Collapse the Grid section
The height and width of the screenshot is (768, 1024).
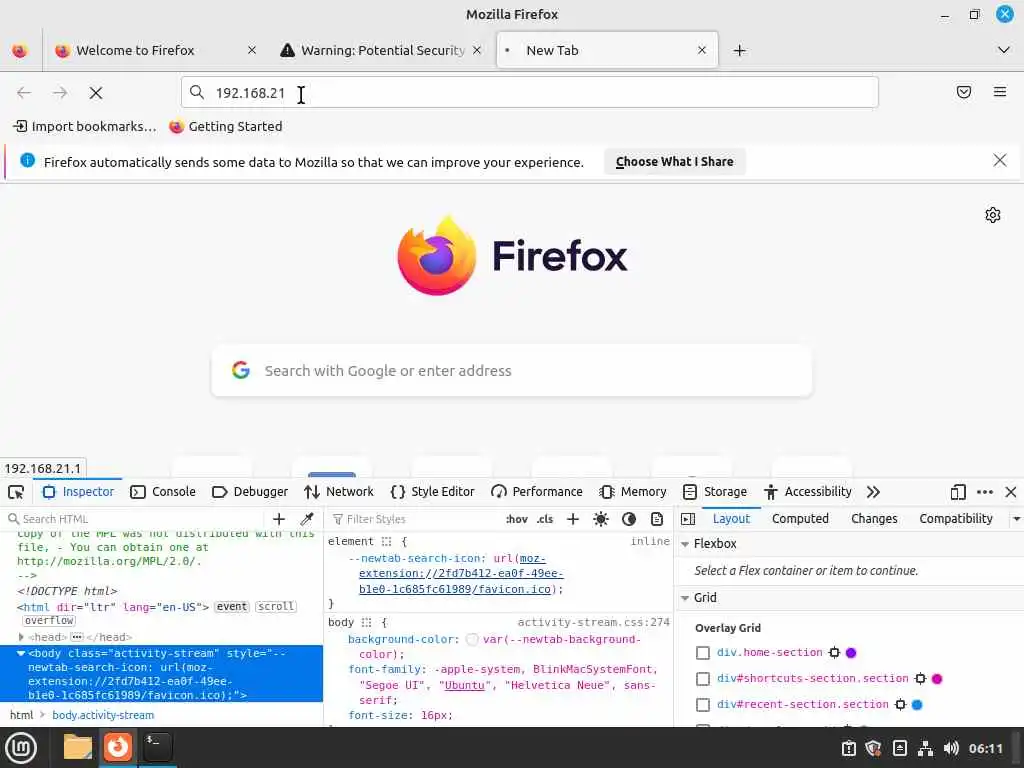685,598
